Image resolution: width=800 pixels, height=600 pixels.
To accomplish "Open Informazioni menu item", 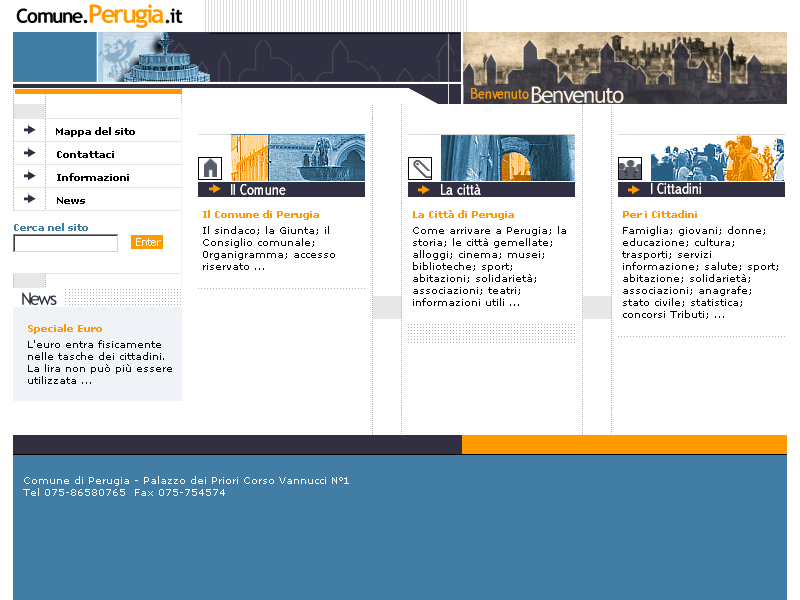I will click(93, 178).
